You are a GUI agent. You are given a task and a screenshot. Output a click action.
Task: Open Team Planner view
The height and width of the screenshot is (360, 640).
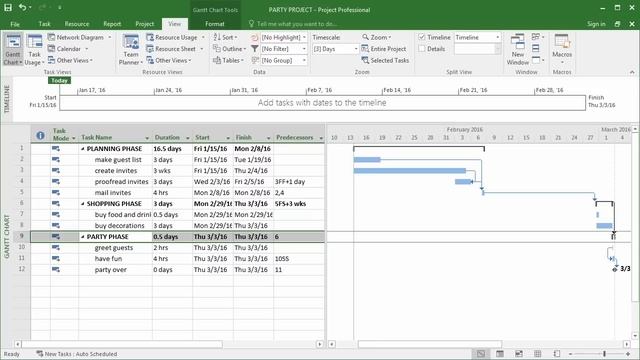coord(131,49)
